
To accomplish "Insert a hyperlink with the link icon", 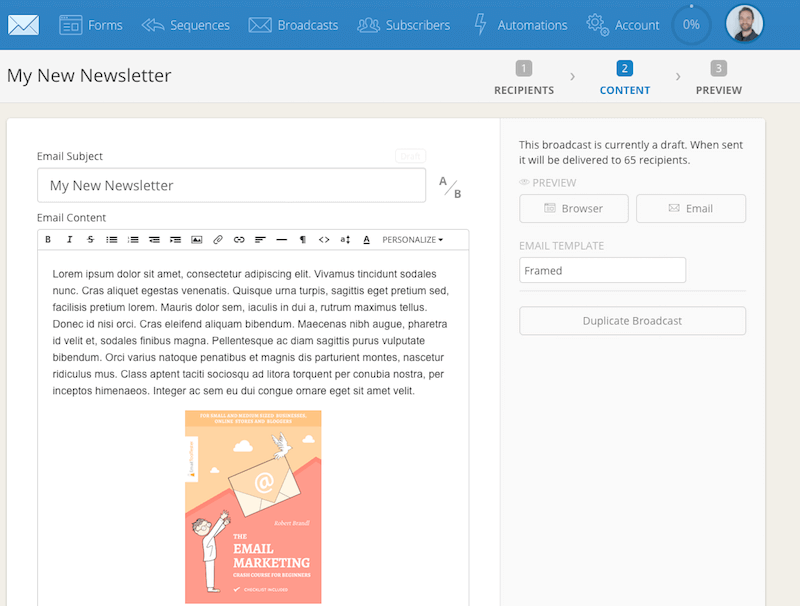I will 239,240.
